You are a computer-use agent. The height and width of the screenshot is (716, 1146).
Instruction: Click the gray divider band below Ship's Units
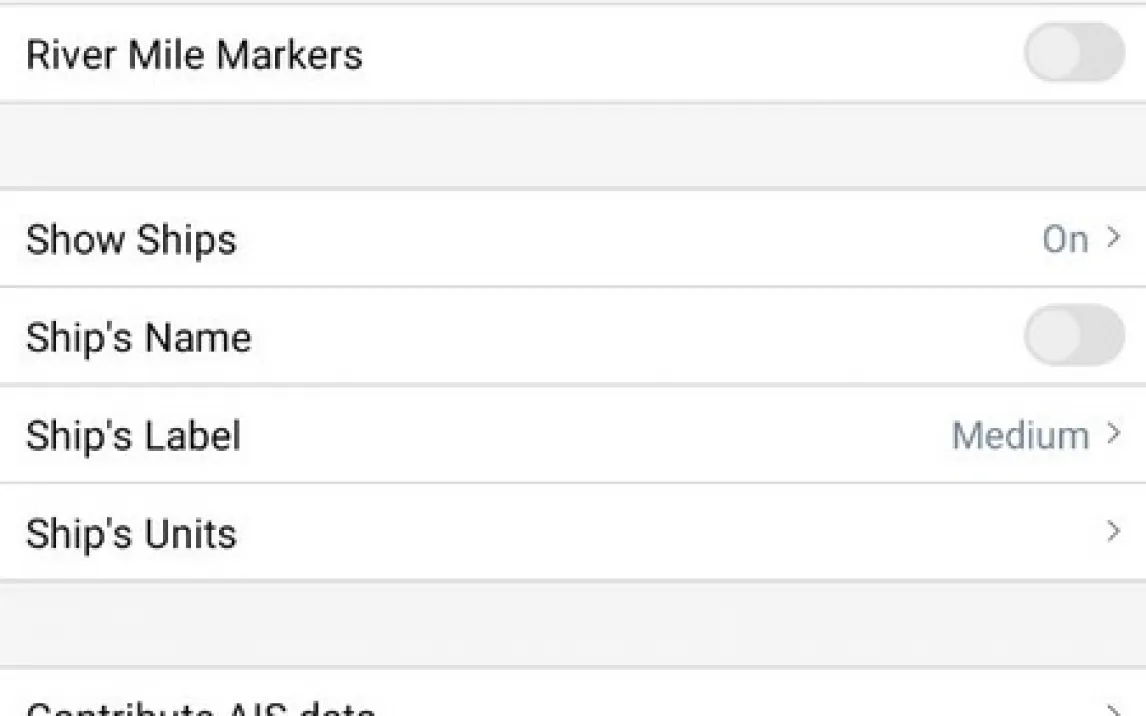573,624
